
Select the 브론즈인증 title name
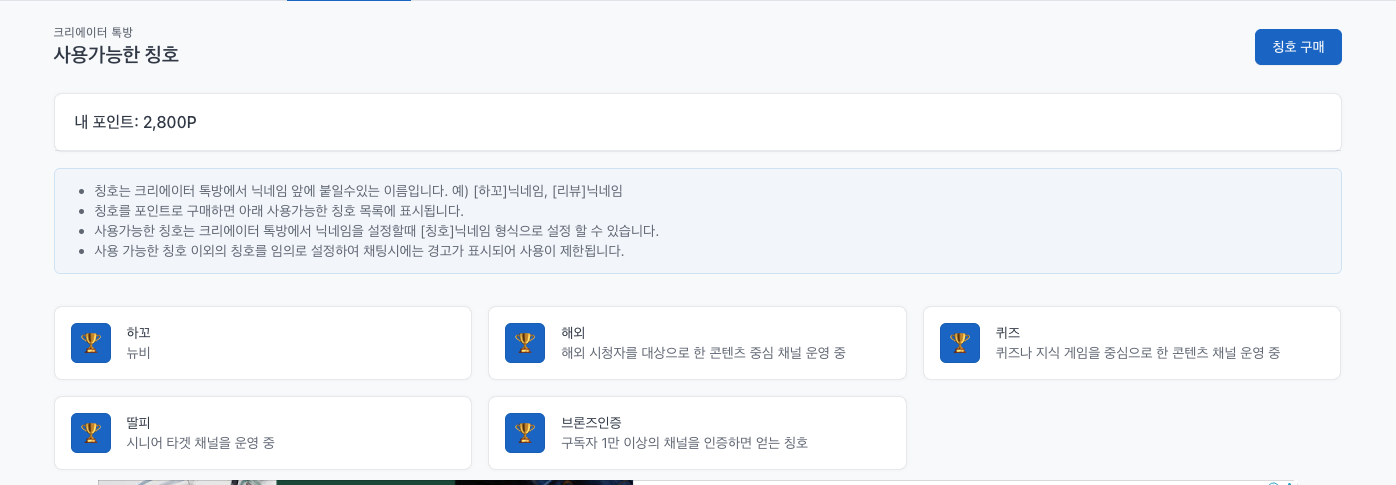point(591,423)
